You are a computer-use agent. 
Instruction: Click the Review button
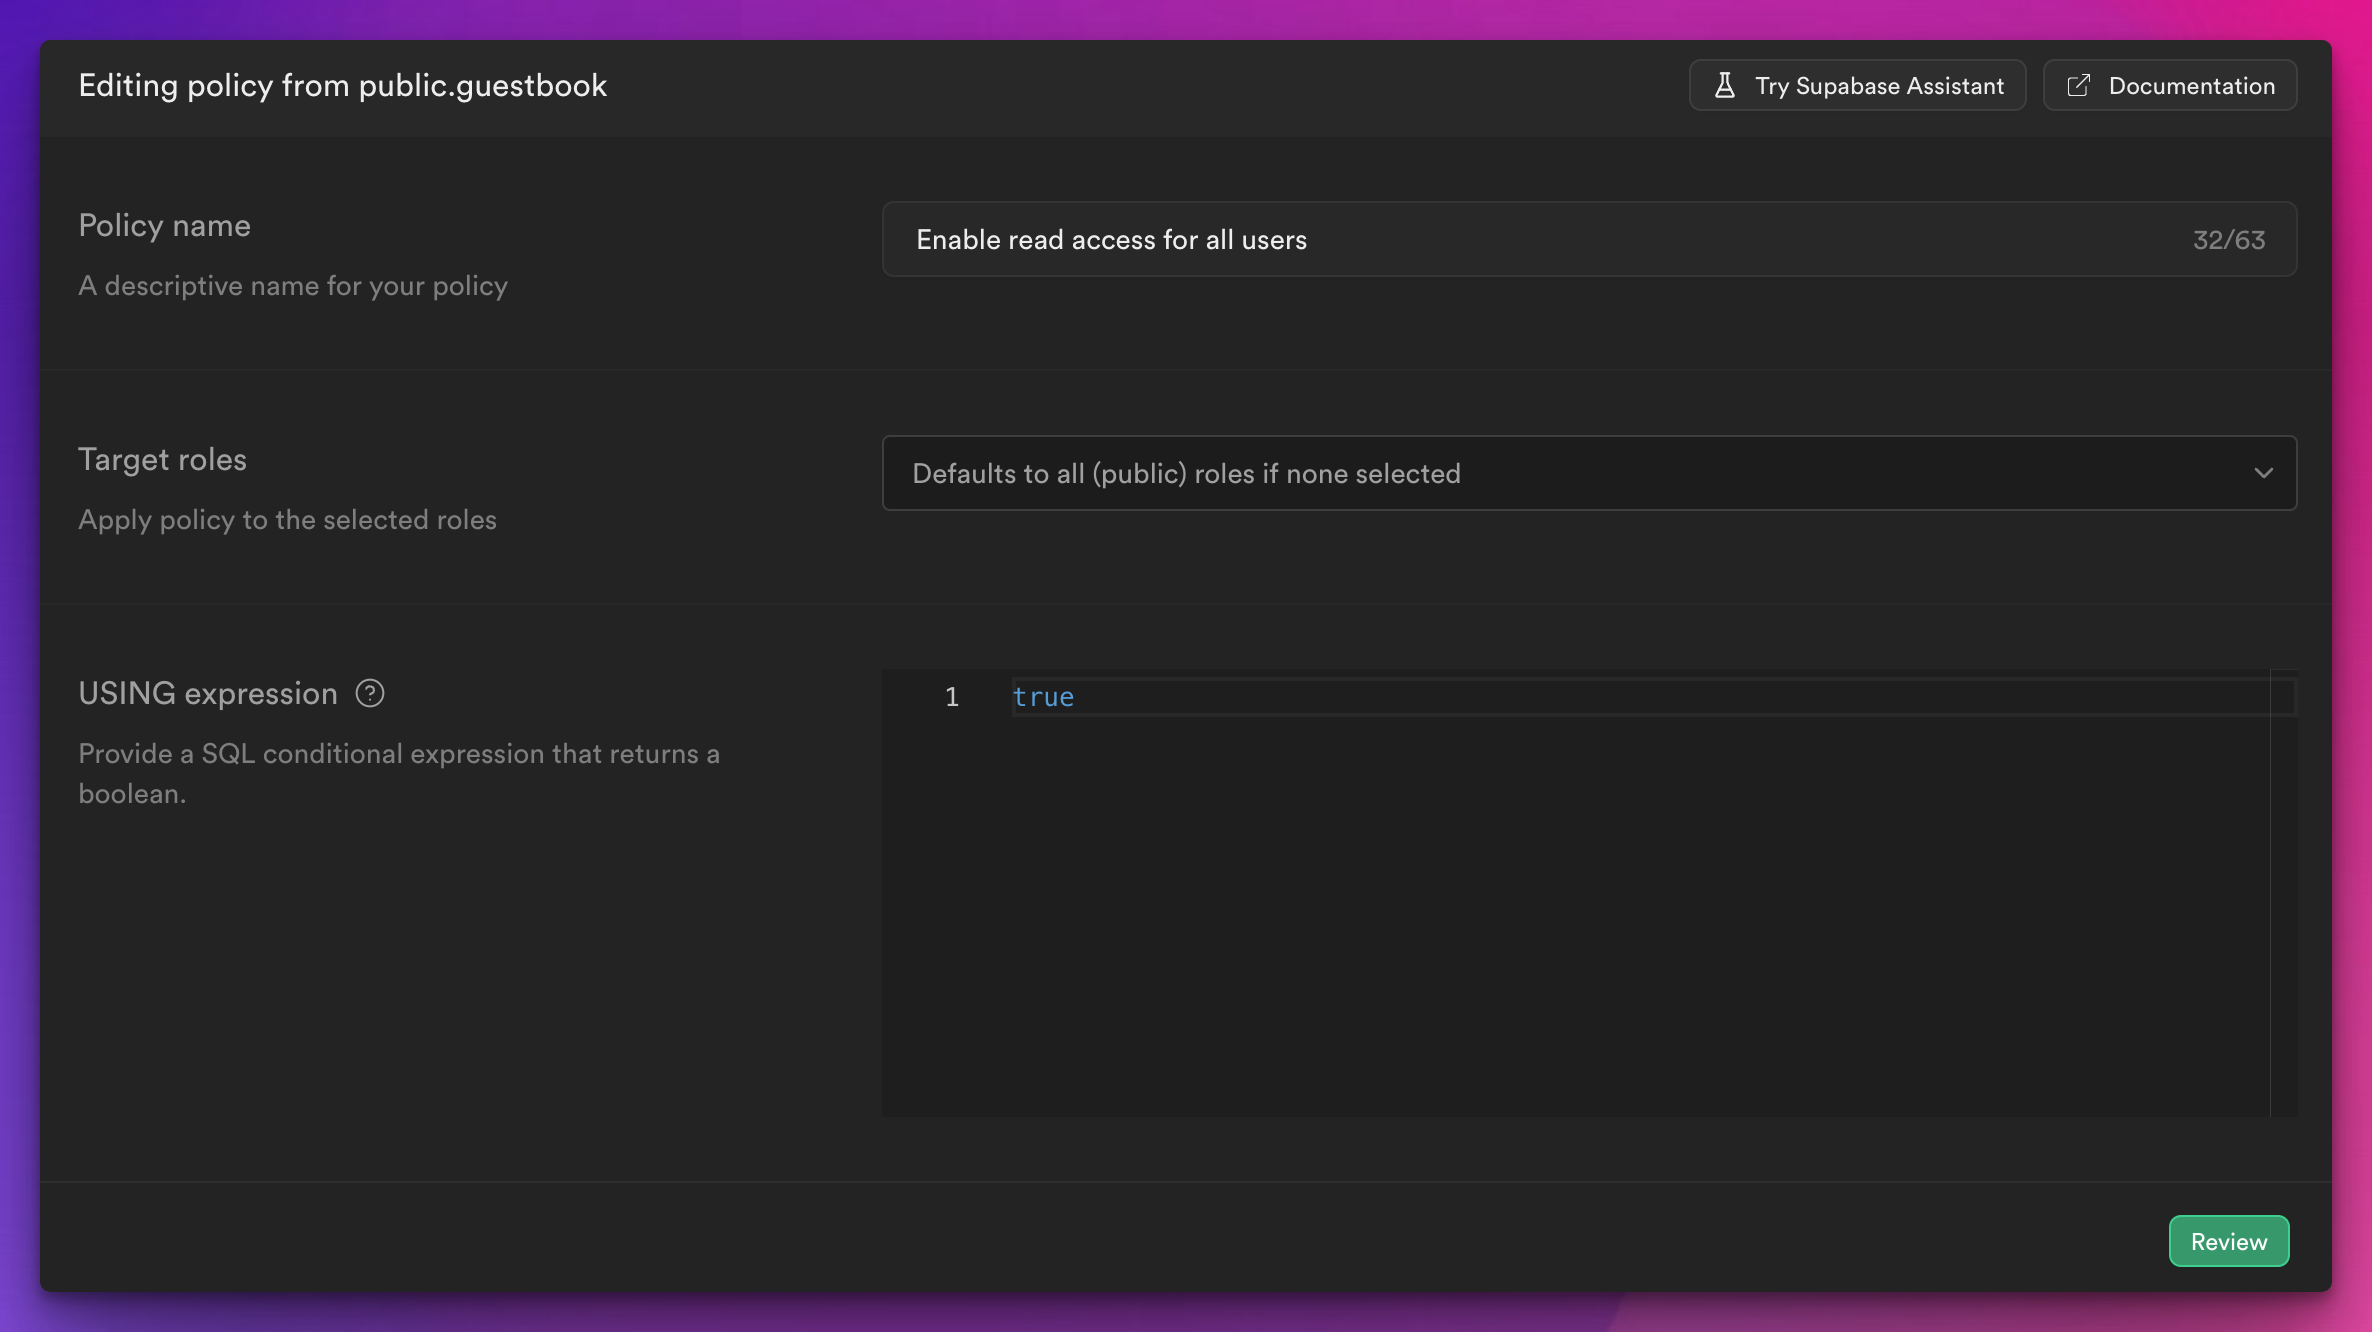click(x=2228, y=1241)
